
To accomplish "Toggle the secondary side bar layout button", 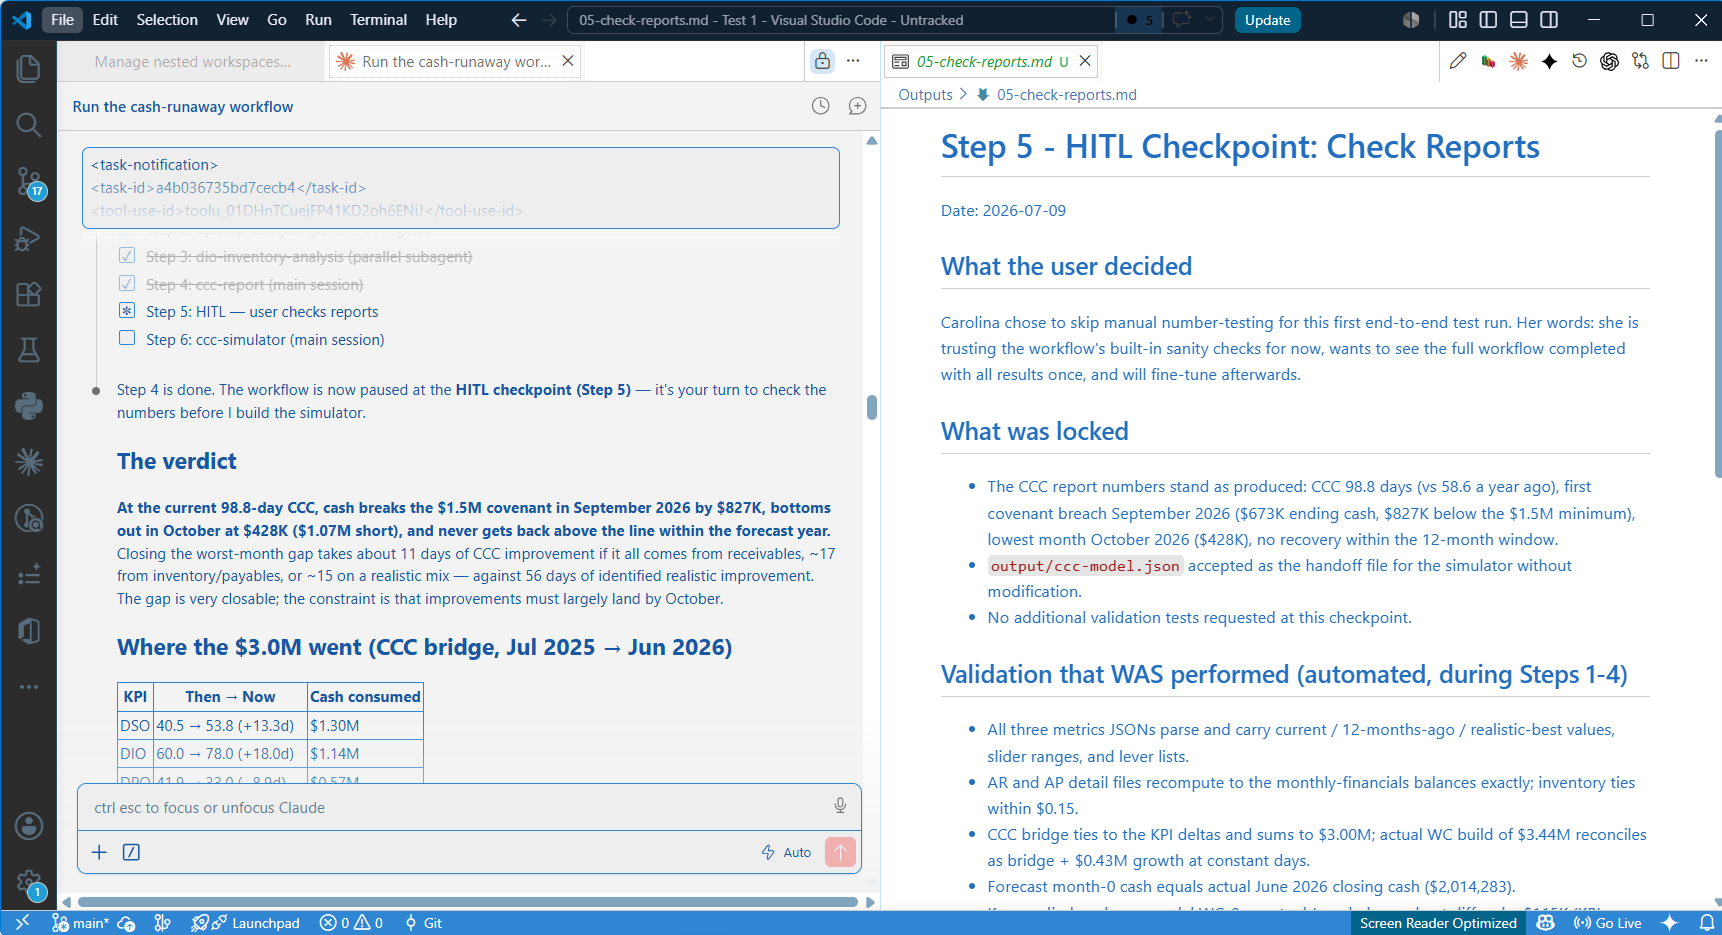I will click(1549, 20).
